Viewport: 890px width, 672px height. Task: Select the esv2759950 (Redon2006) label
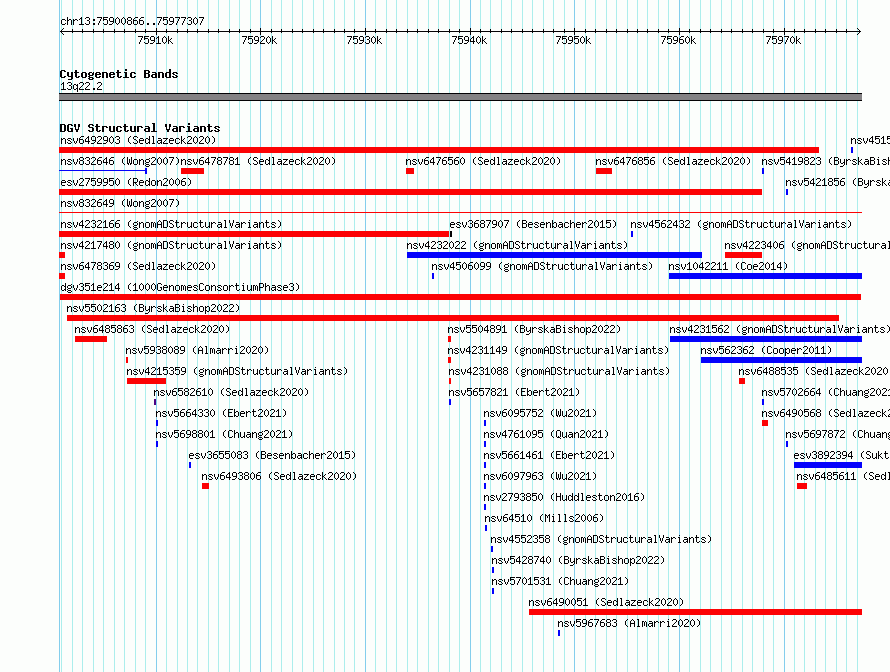pos(126,182)
